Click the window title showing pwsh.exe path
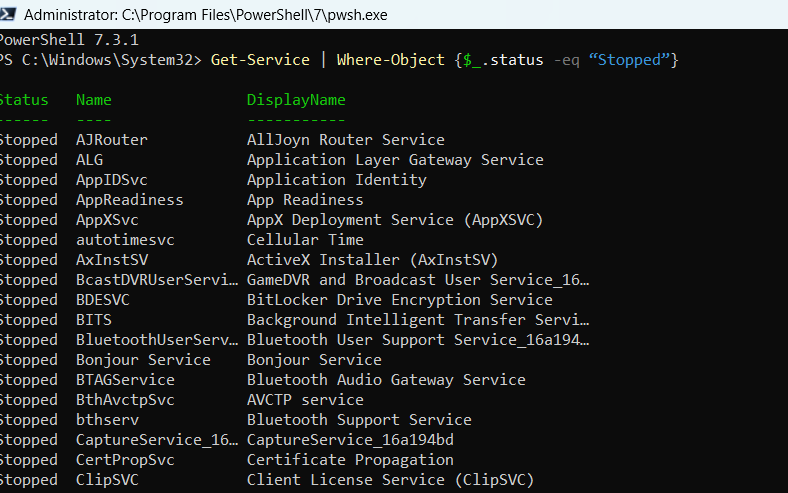788x493 pixels. (x=205, y=15)
